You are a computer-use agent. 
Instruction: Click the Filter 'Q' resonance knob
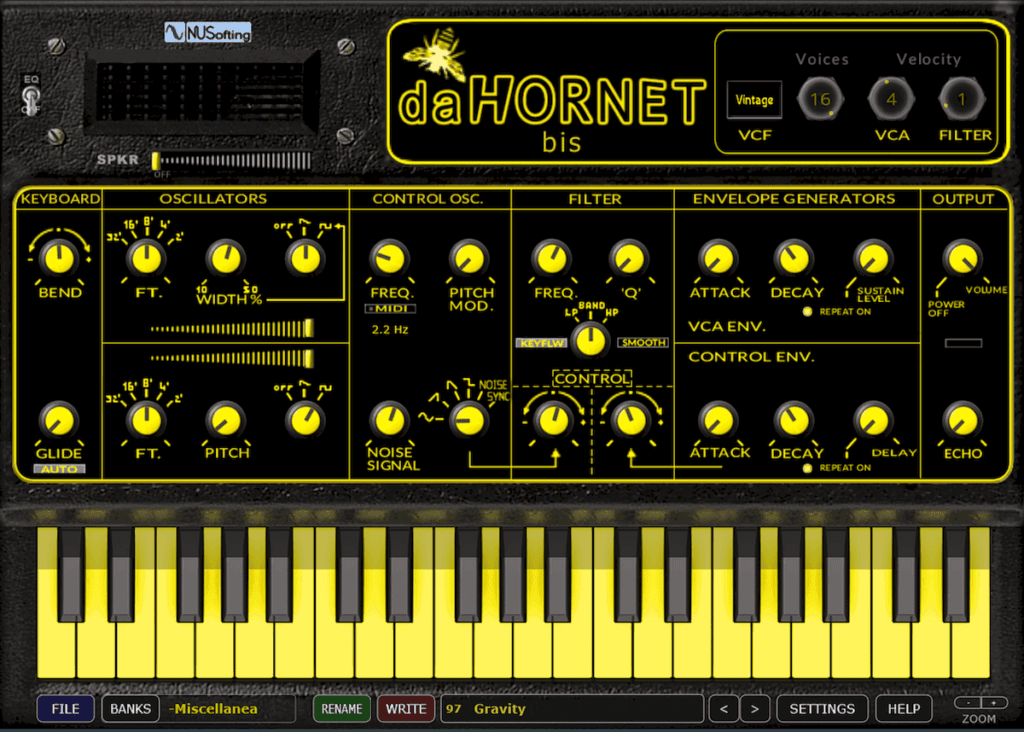tap(629, 258)
